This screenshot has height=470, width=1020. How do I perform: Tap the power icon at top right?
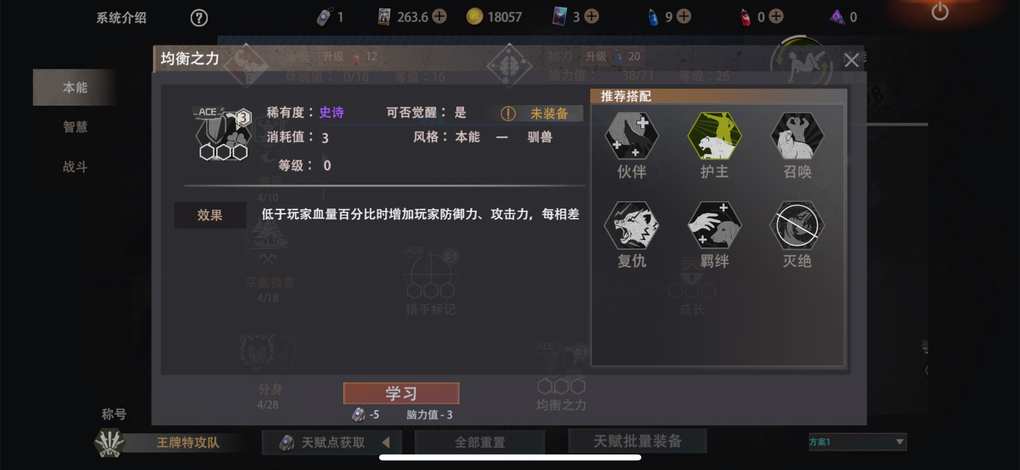click(940, 11)
